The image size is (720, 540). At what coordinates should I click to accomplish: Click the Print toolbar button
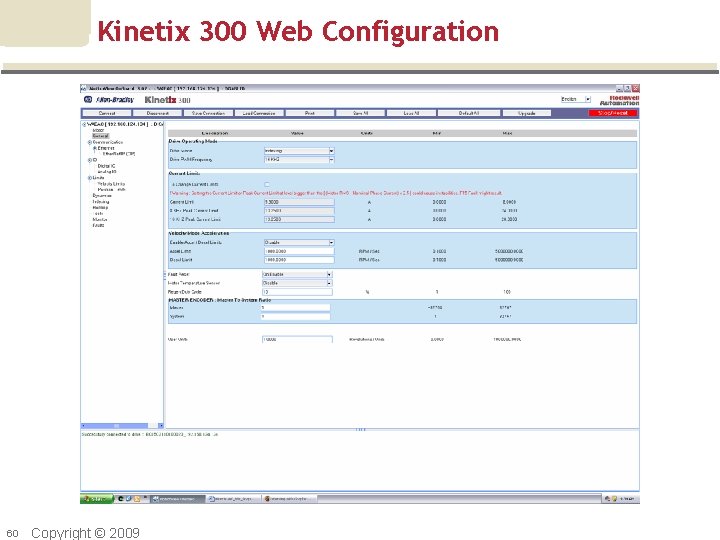310,113
